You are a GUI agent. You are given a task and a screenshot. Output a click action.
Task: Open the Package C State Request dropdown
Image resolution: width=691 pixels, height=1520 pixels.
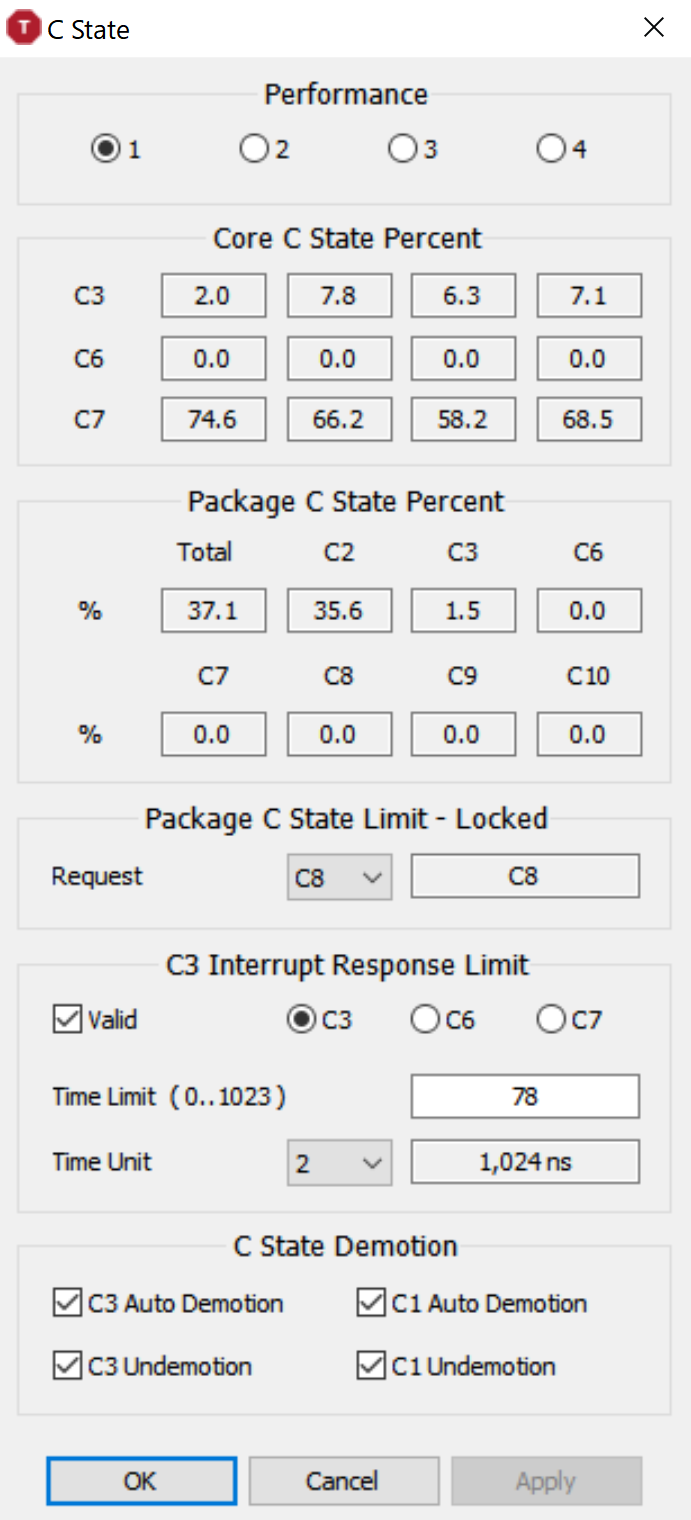[x=340, y=879]
